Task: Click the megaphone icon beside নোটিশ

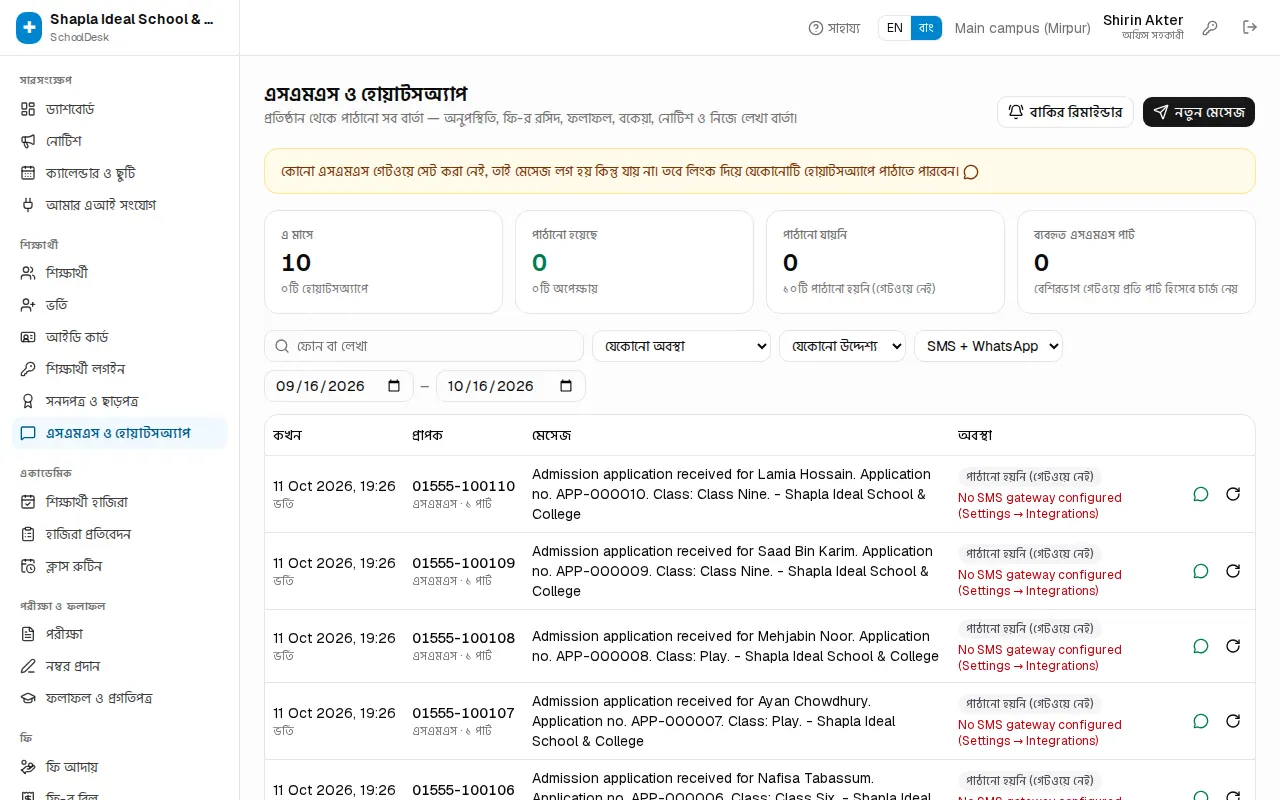Action: coord(28,141)
